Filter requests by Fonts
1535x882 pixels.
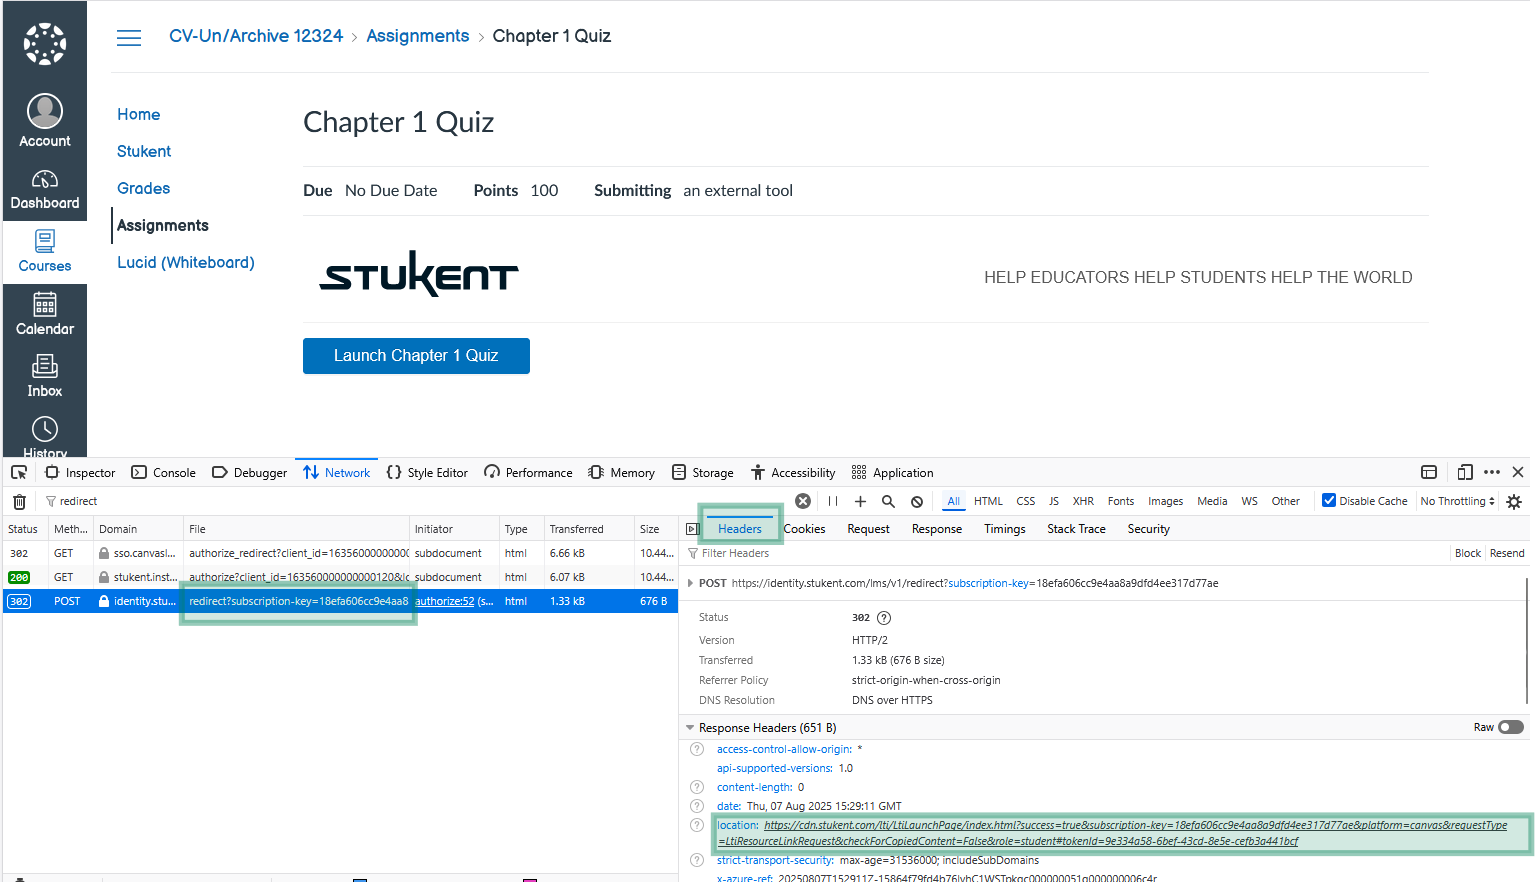pyautogui.click(x=1121, y=501)
